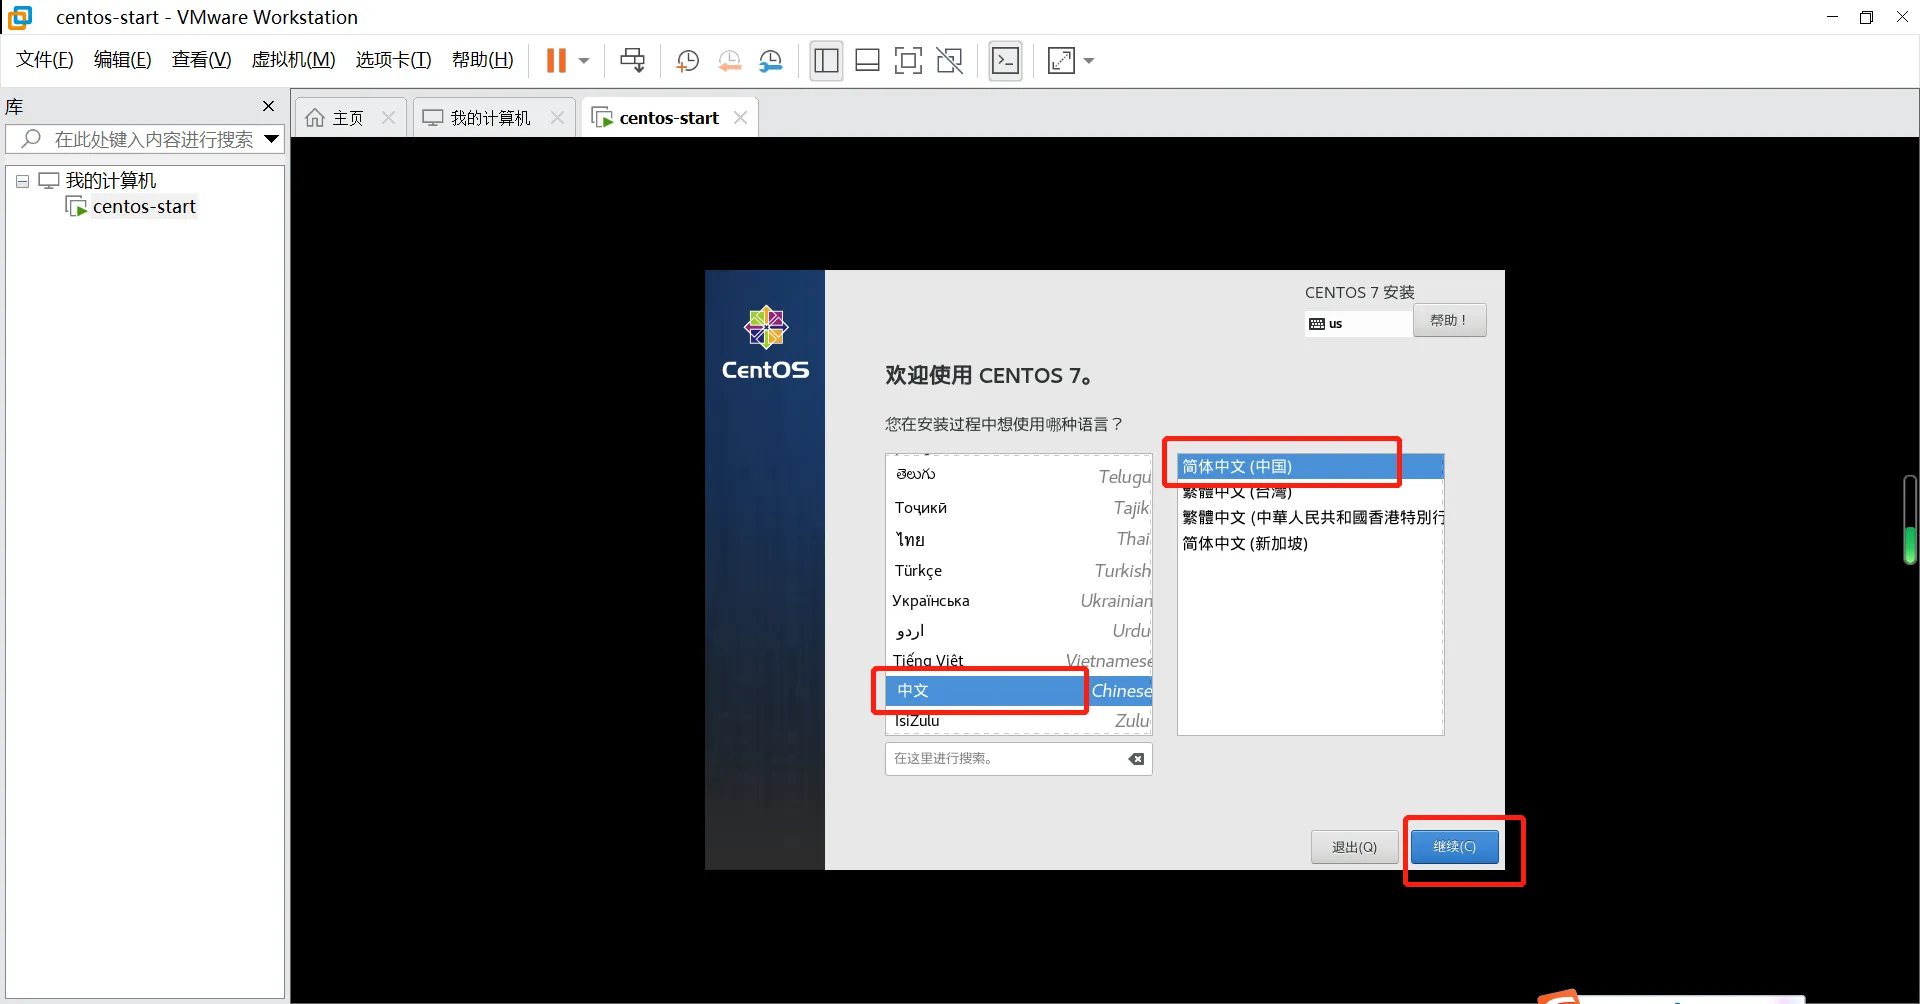
Task: Select Türkçe Turkish language
Action: 1019,570
